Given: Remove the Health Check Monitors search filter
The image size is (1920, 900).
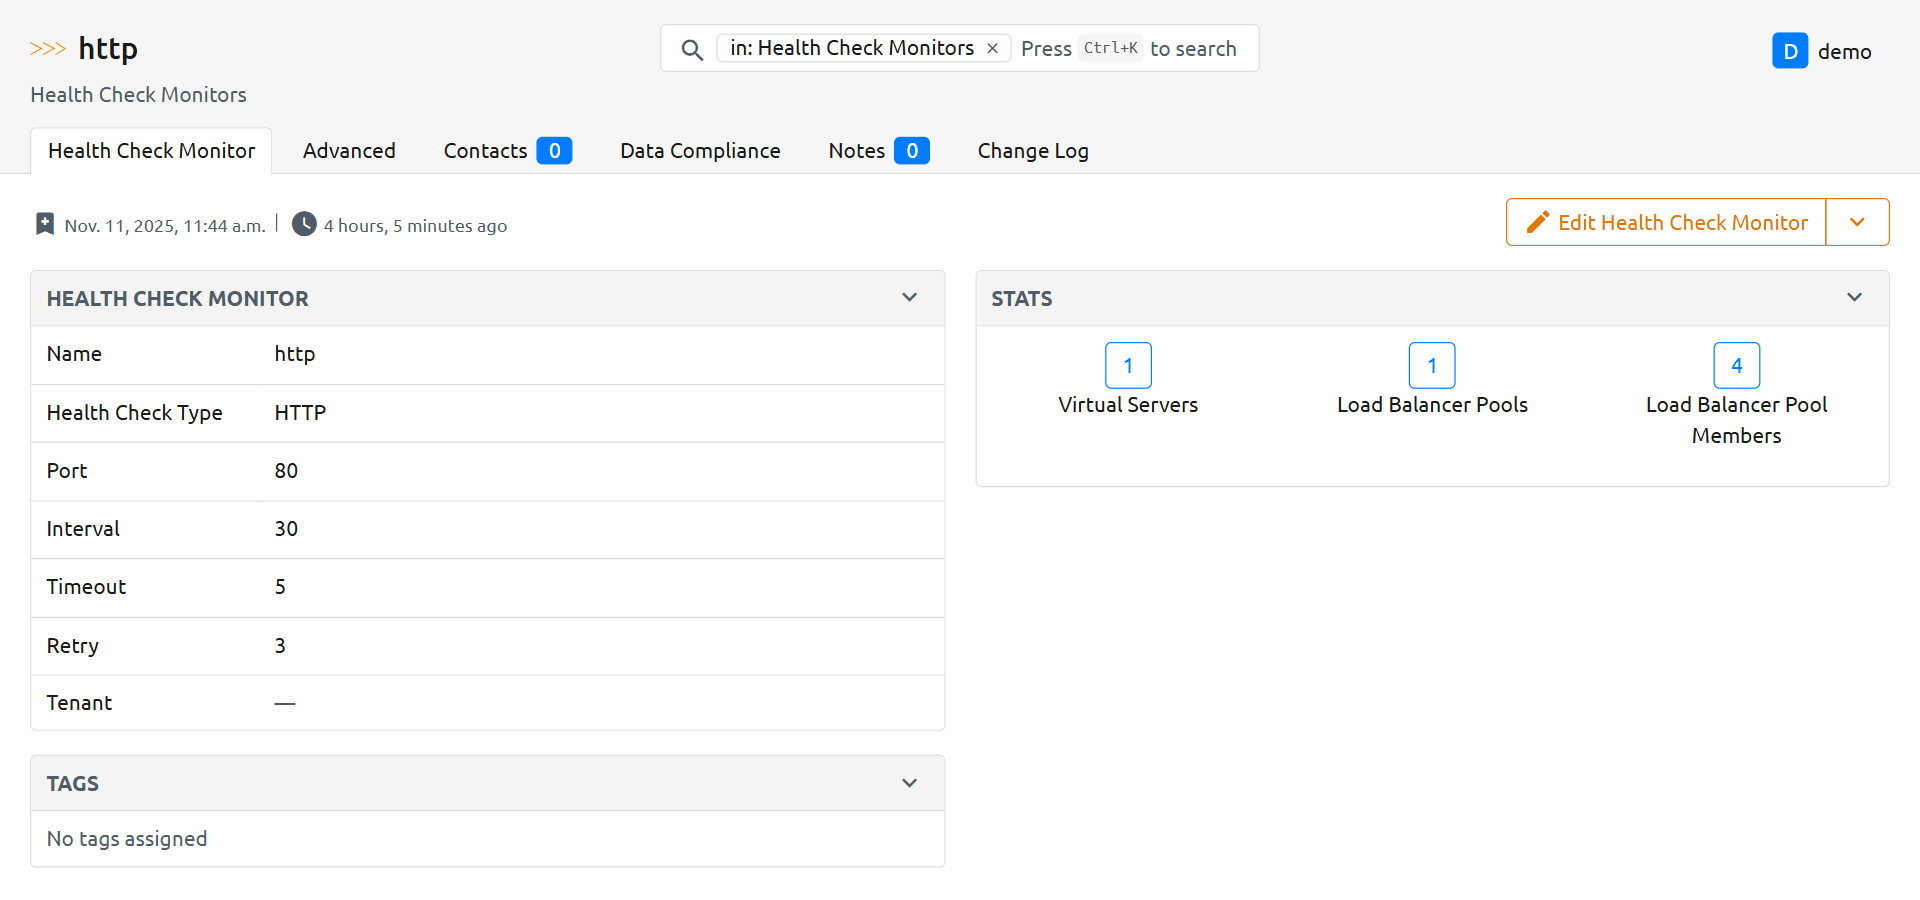Looking at the screenshot, I should pyautogui.click(x=992, y=48).
